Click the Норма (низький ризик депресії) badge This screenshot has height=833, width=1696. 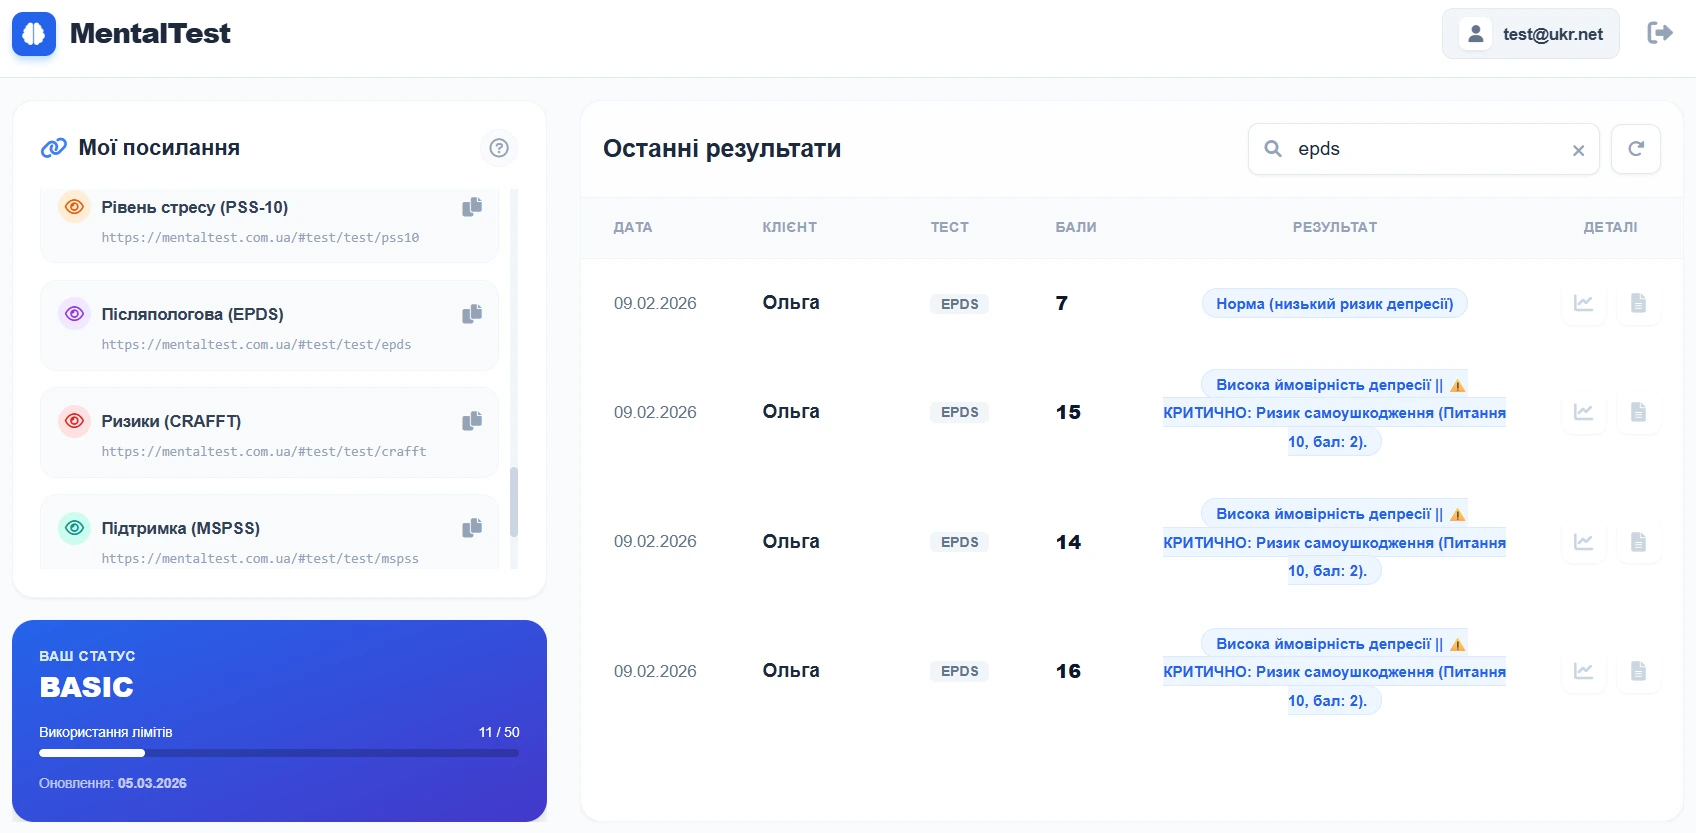tap(1335, 304)
